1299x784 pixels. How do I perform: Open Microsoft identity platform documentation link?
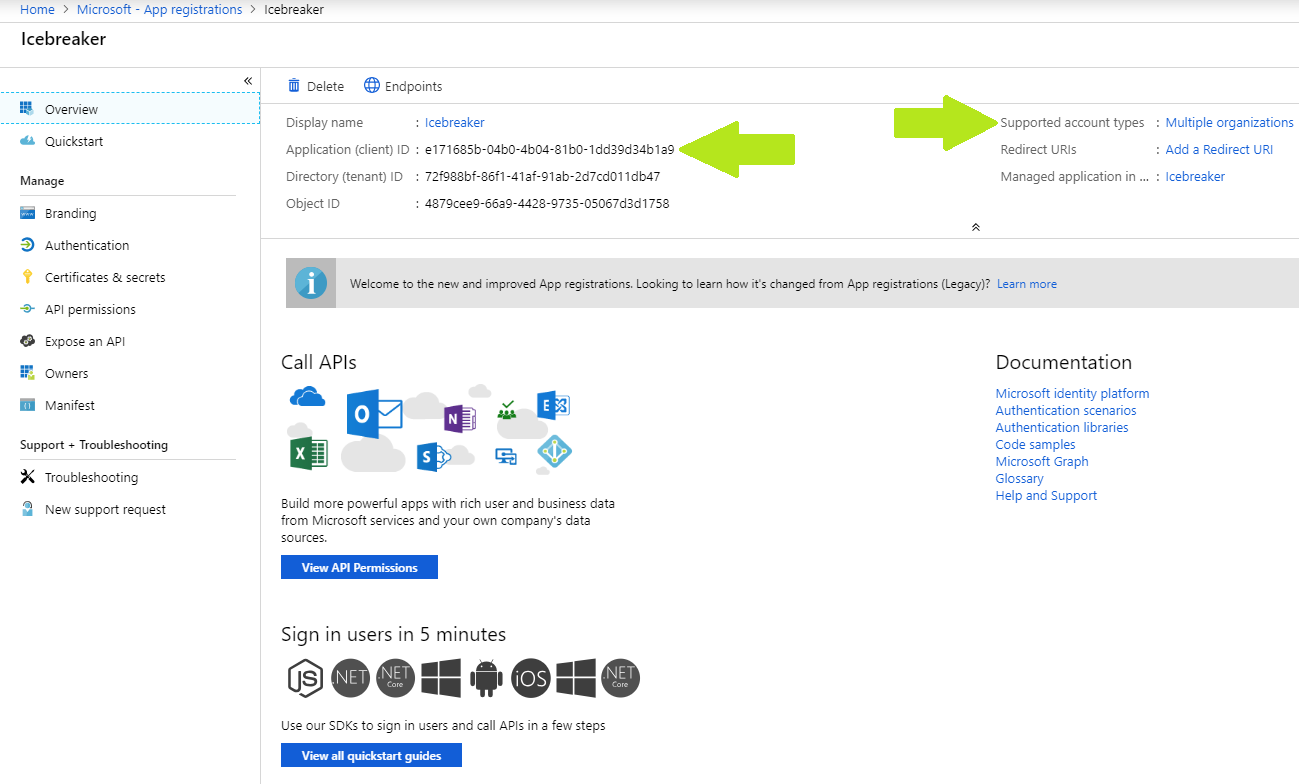point(1072,393)
